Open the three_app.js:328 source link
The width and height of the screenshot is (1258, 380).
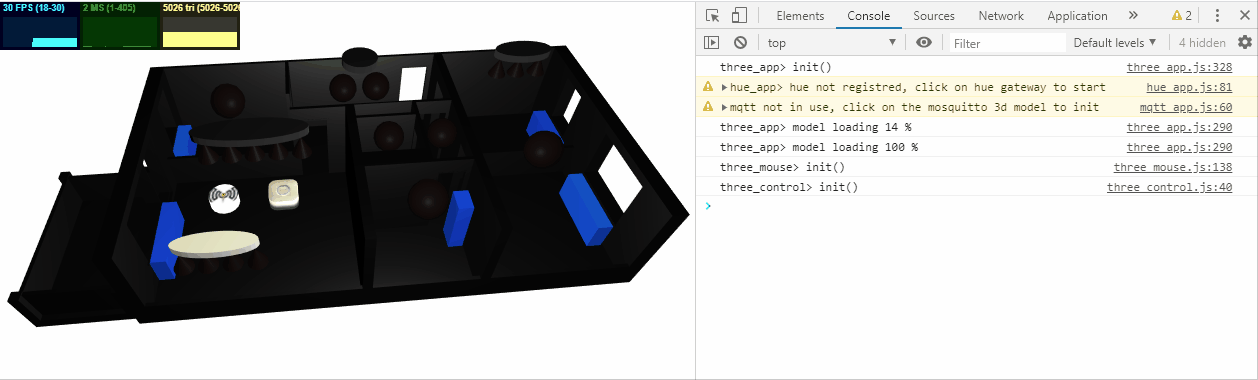(x=1179, y=68)
